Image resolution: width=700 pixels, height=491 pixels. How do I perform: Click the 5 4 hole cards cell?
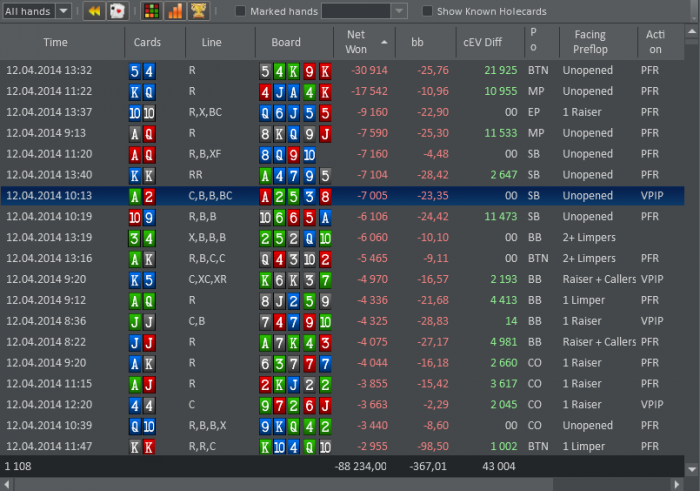(142, 71)
